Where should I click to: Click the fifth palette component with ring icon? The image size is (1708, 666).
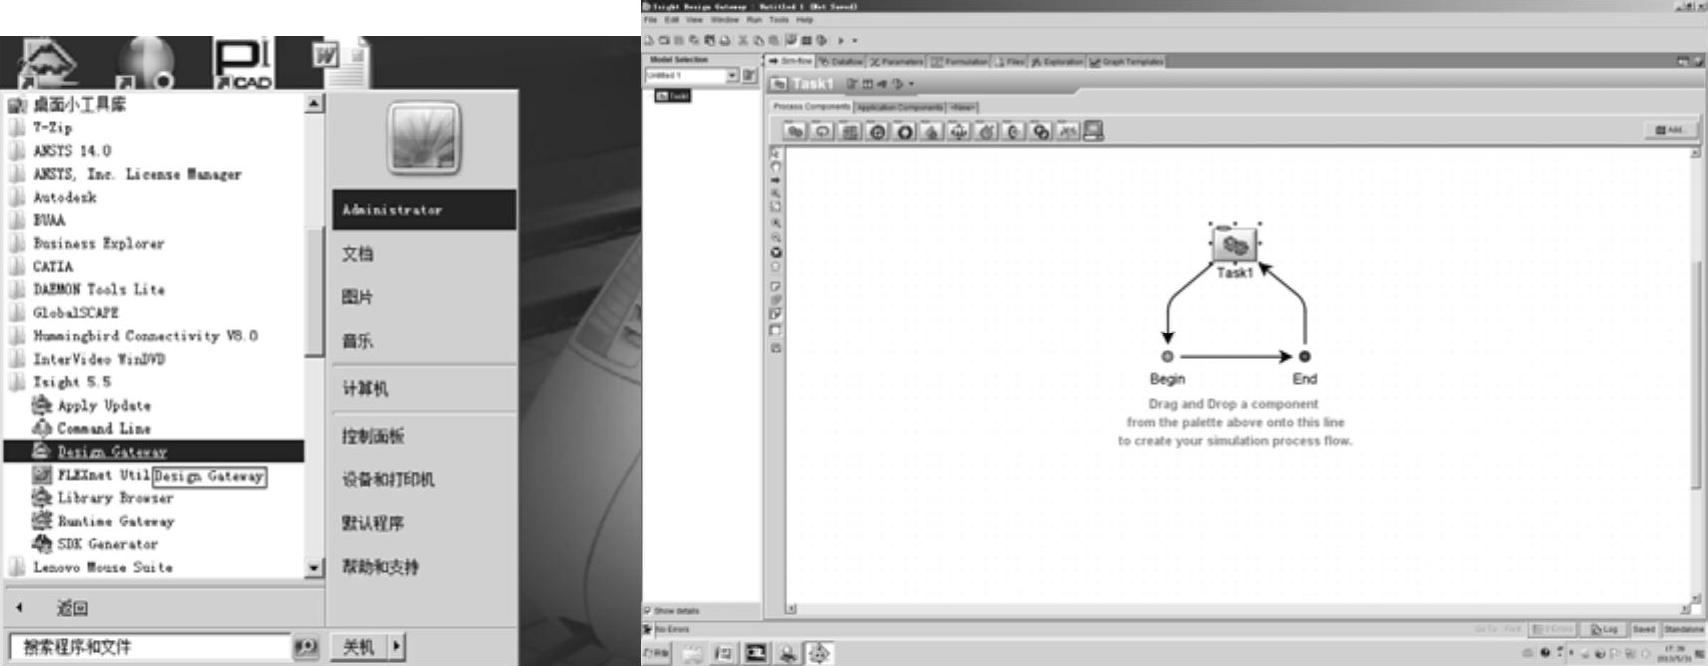pos(905,131)
